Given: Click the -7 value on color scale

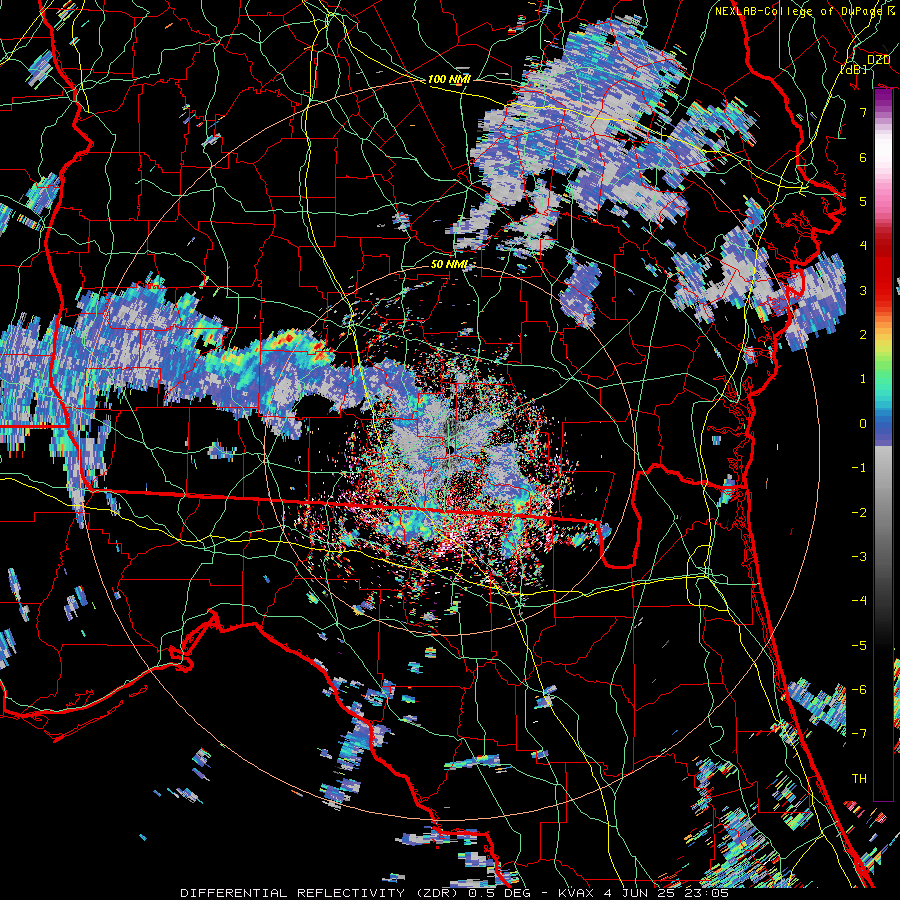Looking at the screenshot, I should pyautogui.click(x=859, y=734).
